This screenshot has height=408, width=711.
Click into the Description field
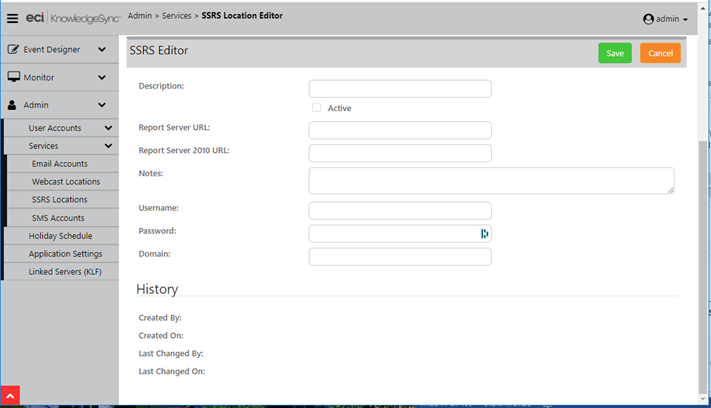(400, 89)
